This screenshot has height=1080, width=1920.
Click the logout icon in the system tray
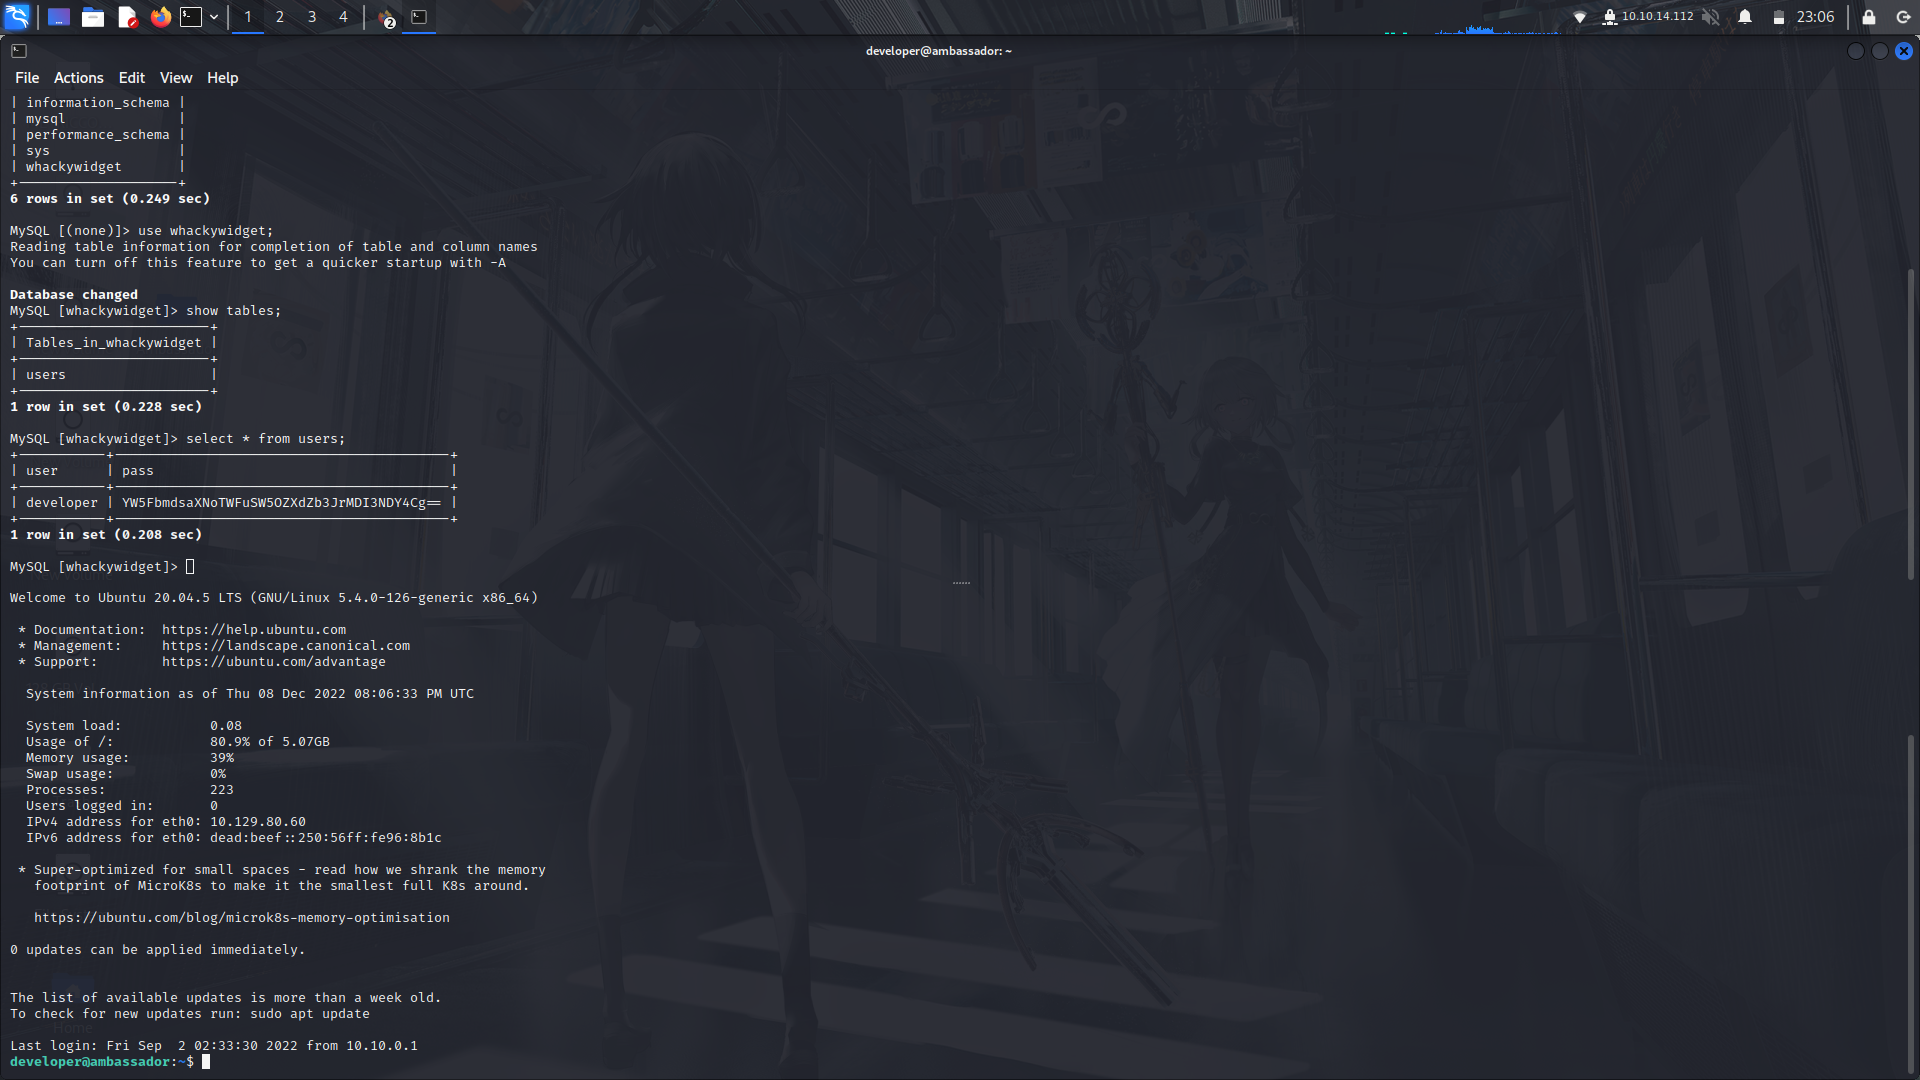[1902, 17]
